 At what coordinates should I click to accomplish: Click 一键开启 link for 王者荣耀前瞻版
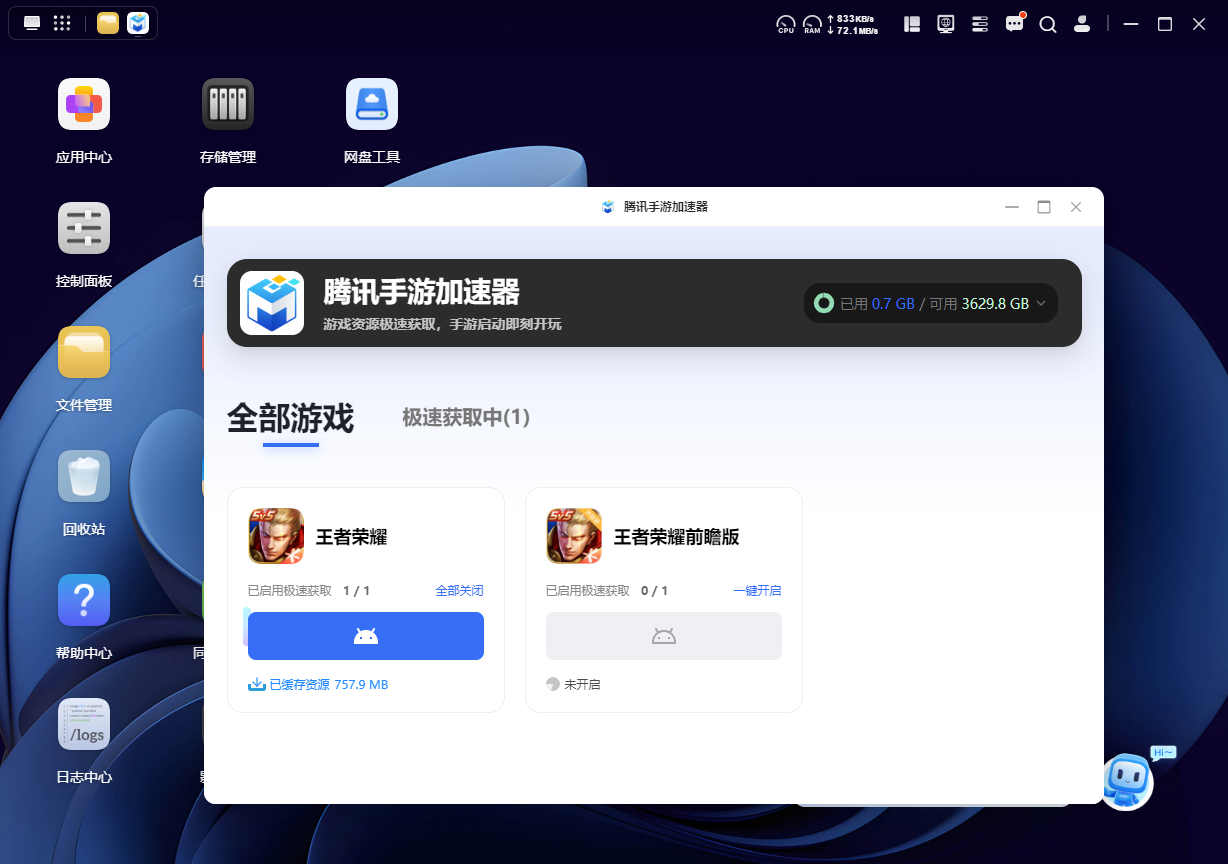click(x=757, y=591)
